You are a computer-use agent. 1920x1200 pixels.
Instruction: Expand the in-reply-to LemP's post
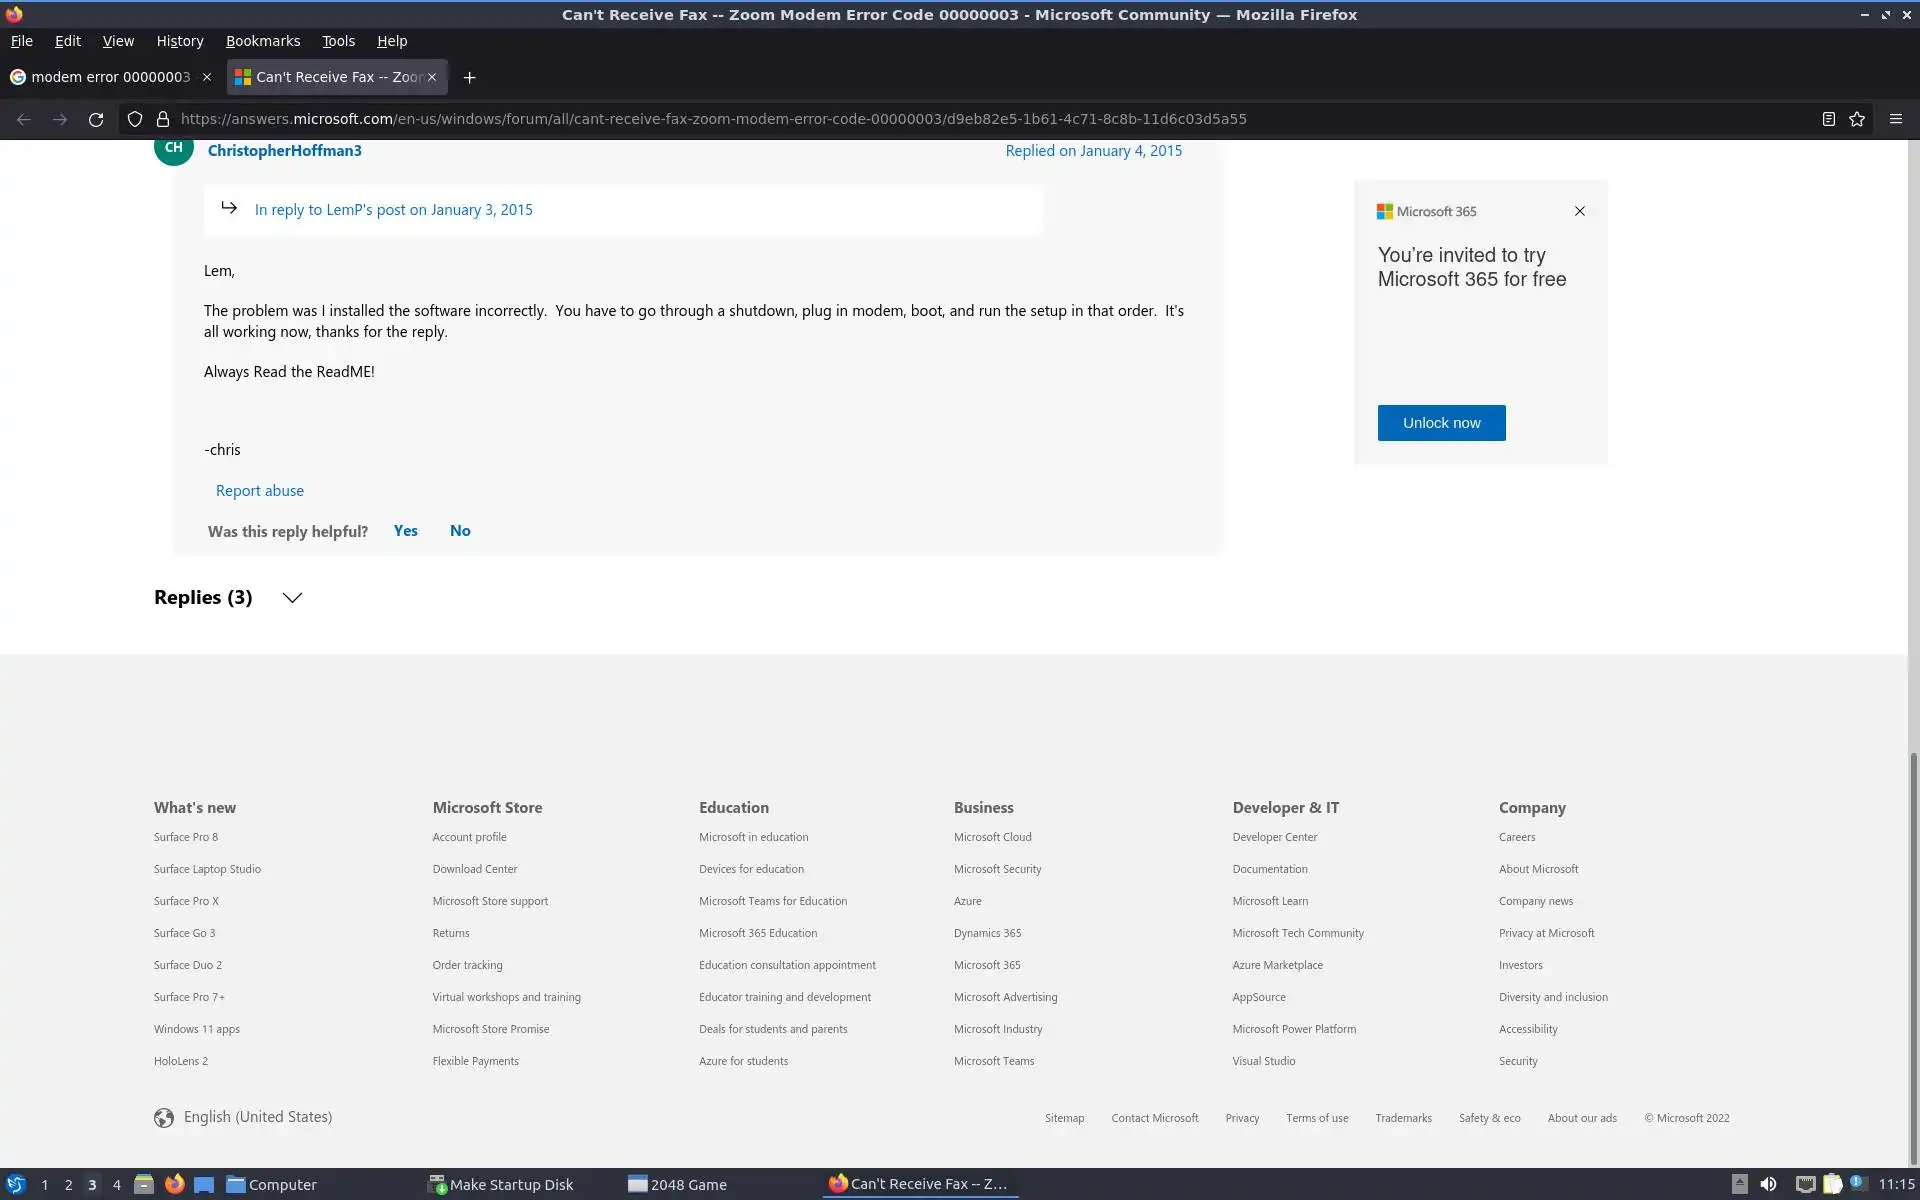pyautogui.click(x=393, y=210)
